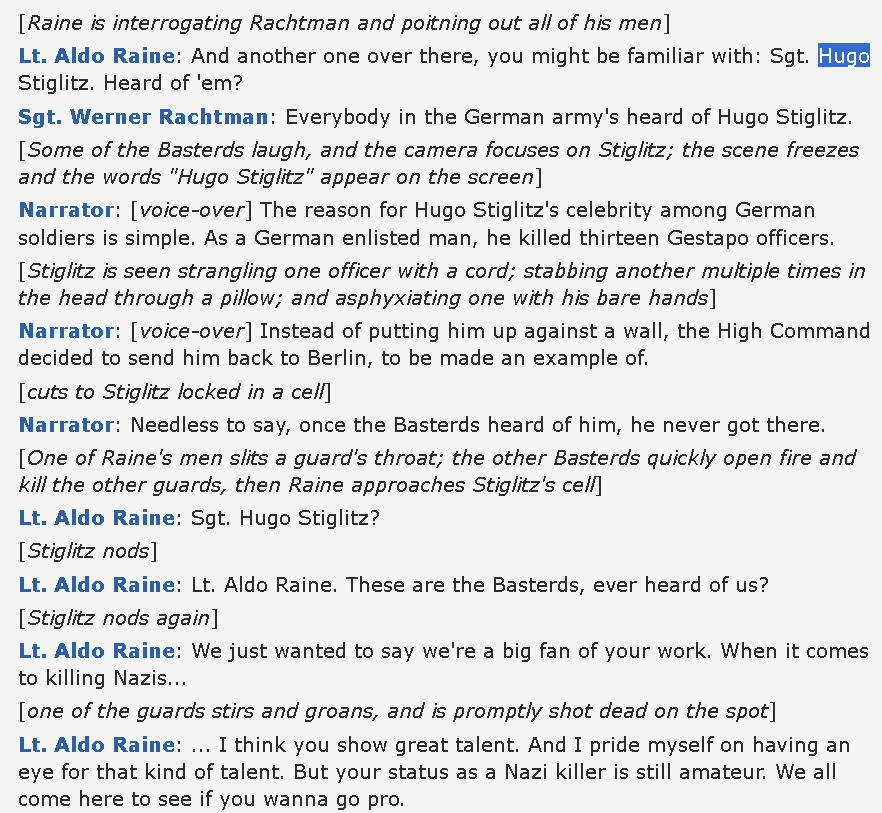Click the text "cuts to Stiglitz locked in a cell"
Image resolution: width=882 pixels, height=813 pixels.
point(176,392)
